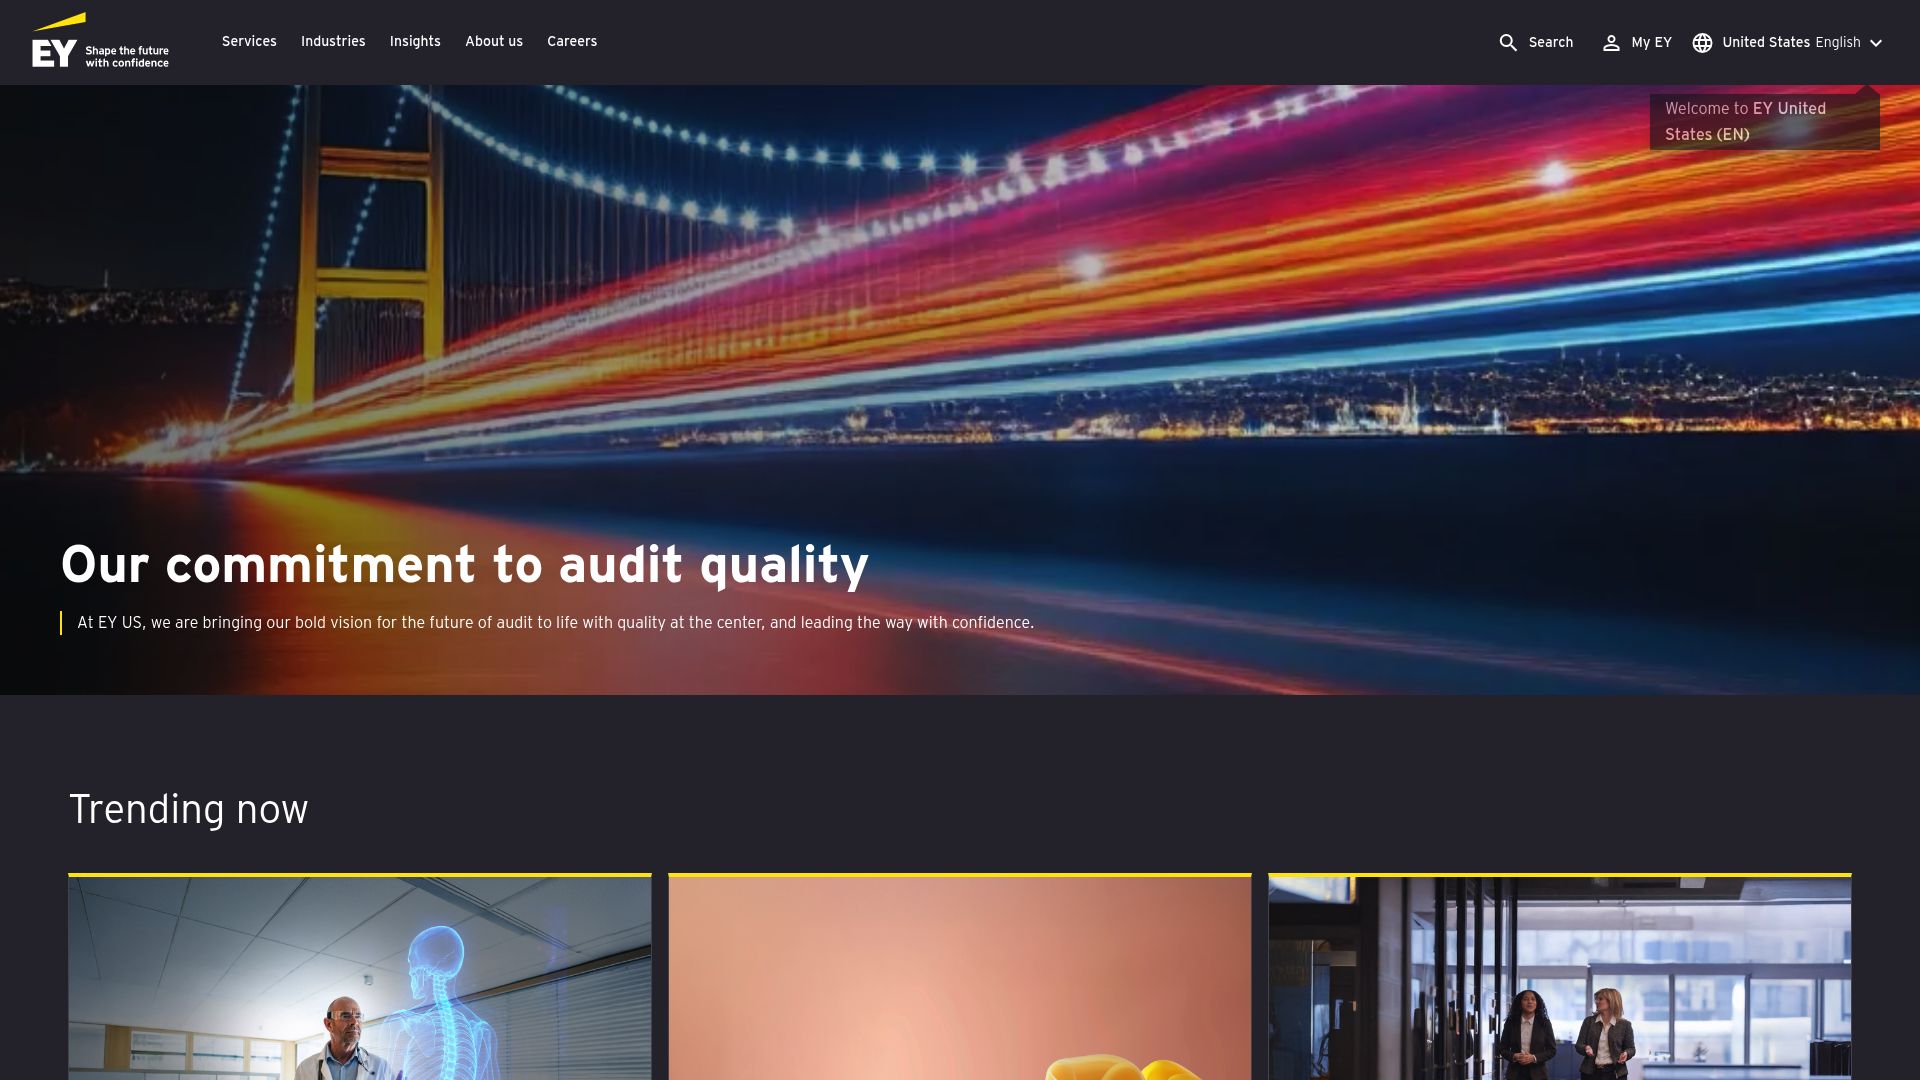1920x1080 pixels.
Task: Click the hero headline Our commitment to audit quality
Action: coord(465,564)
